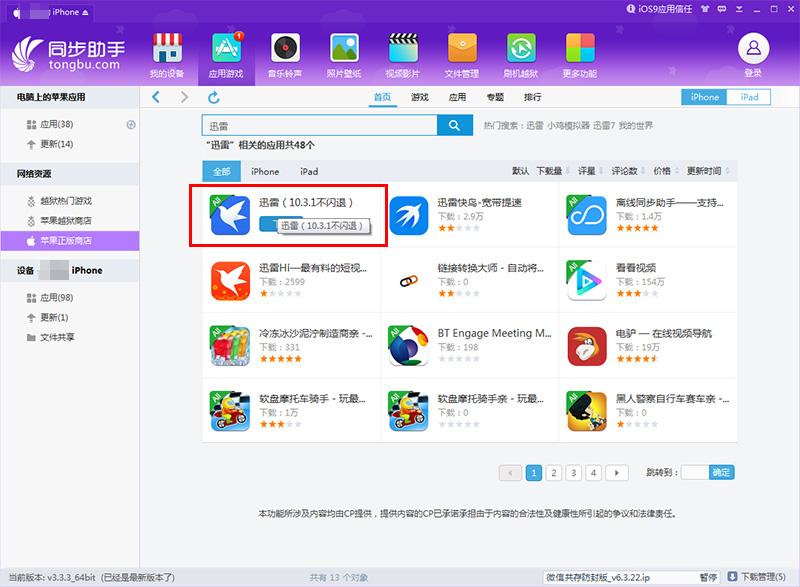The height and width of the screenshot is (587, 800).
Task: Select the 应用 tab
Action: pos(457,97)
